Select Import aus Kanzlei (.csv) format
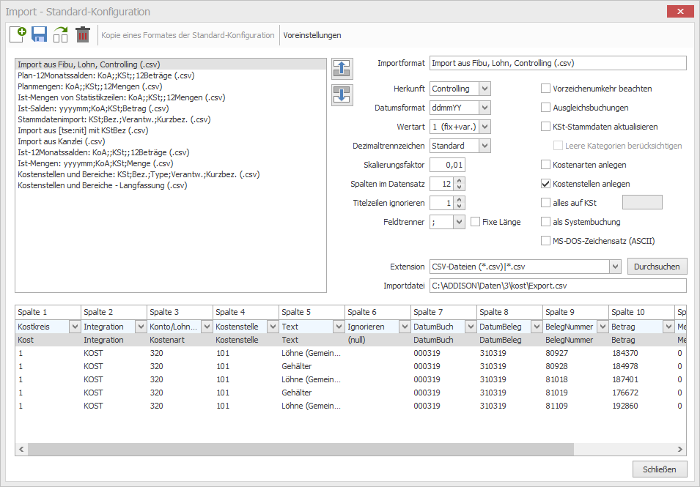Image resolution: width=700 pixels, height=487 pixels. tap(61, 141)
